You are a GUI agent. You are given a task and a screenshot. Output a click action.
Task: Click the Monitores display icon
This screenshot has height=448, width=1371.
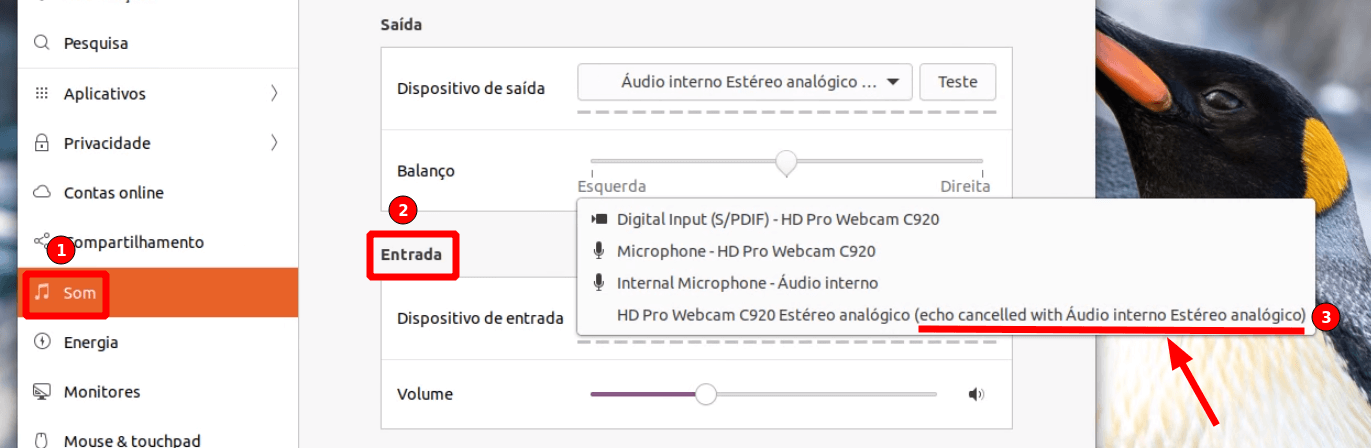[42, 391]
